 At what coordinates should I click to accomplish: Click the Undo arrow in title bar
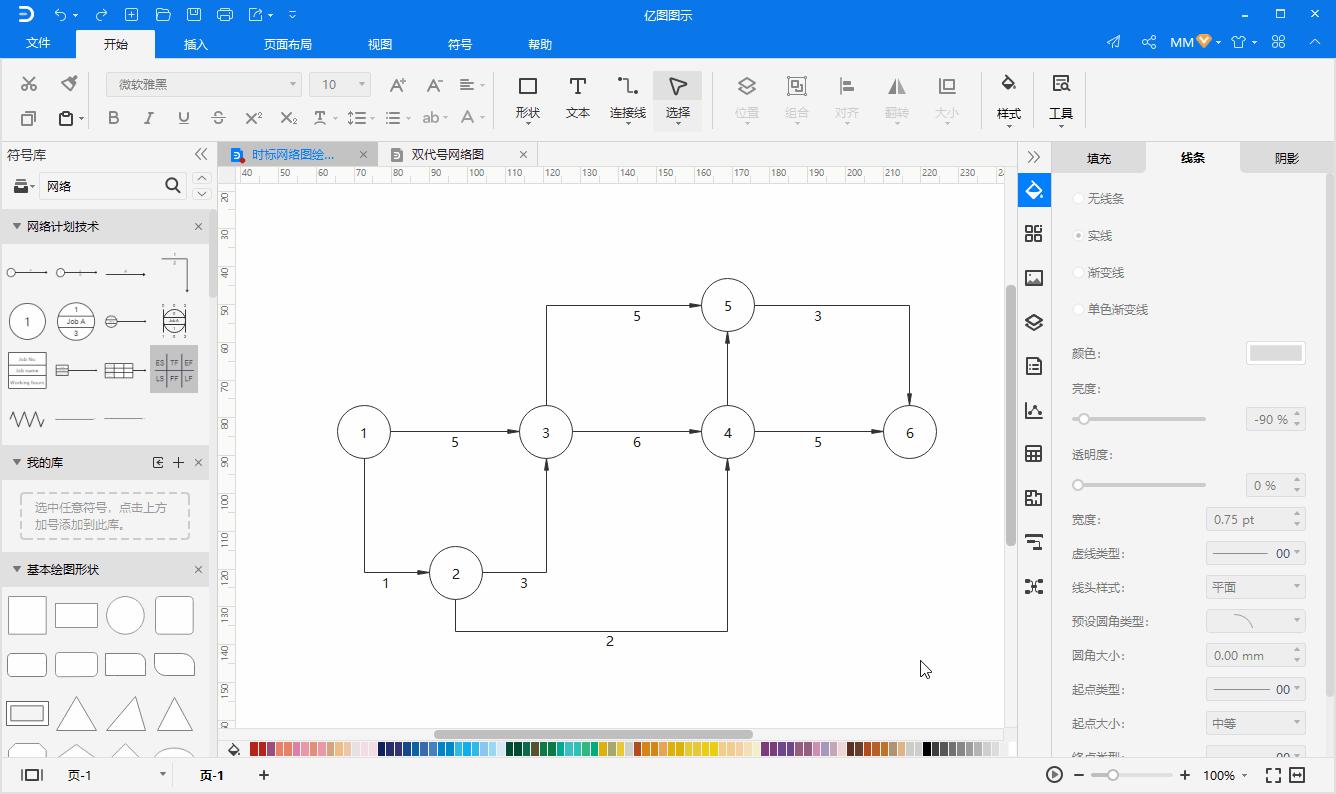pyautogui.click(x=61, y=15)
